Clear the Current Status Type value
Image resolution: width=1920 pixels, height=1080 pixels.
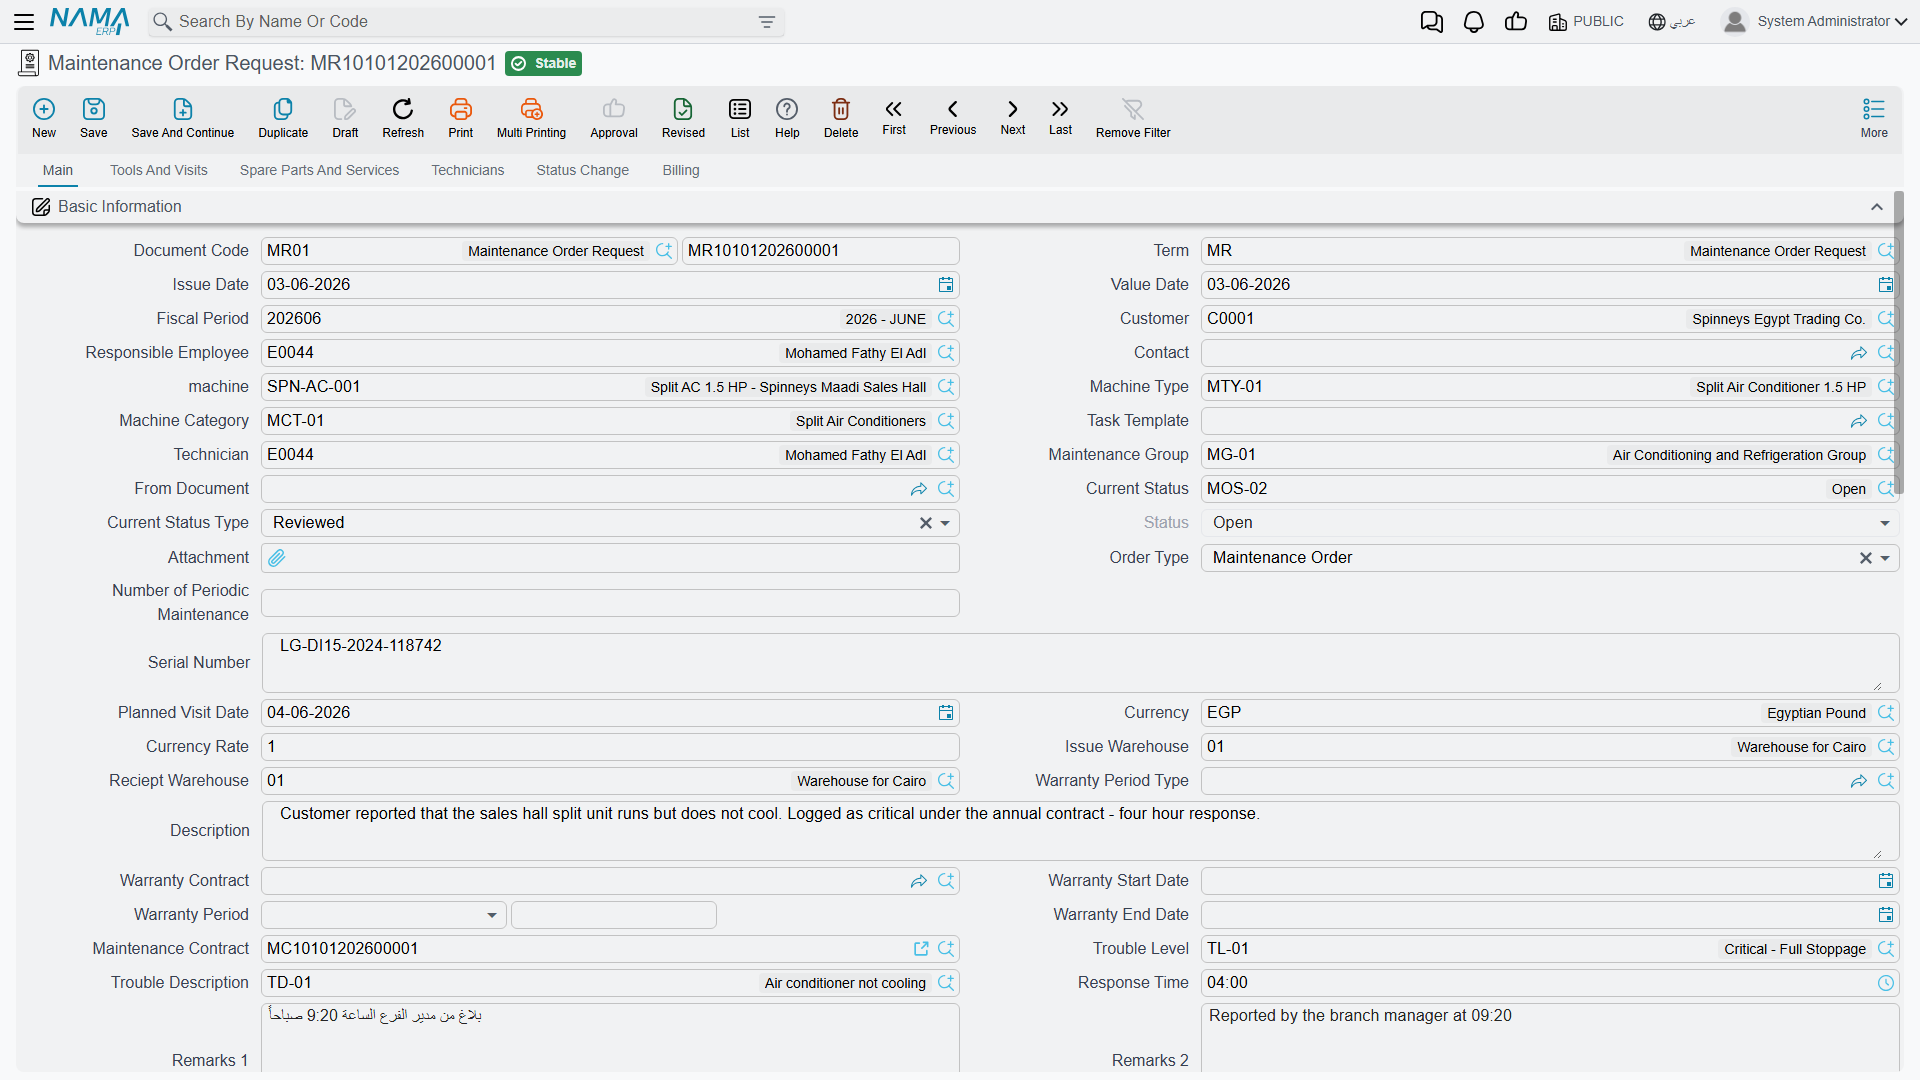point(926,523)
